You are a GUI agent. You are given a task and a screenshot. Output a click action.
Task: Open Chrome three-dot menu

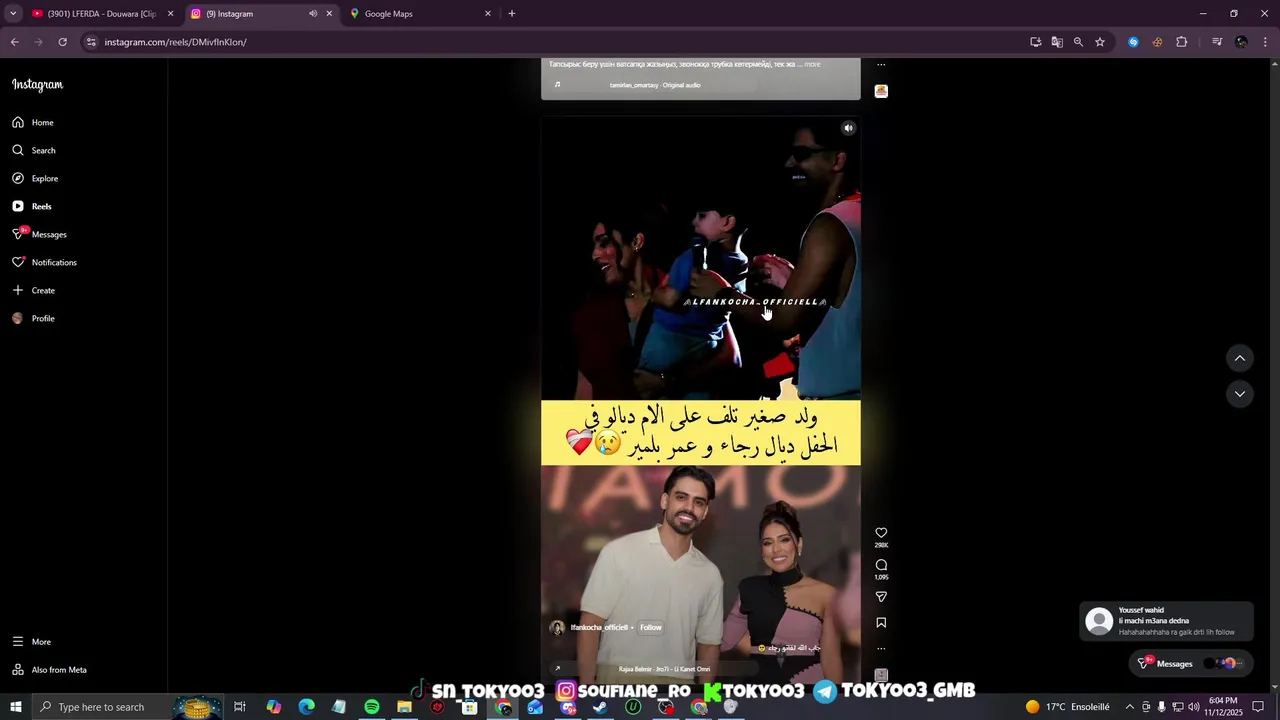1265,42
